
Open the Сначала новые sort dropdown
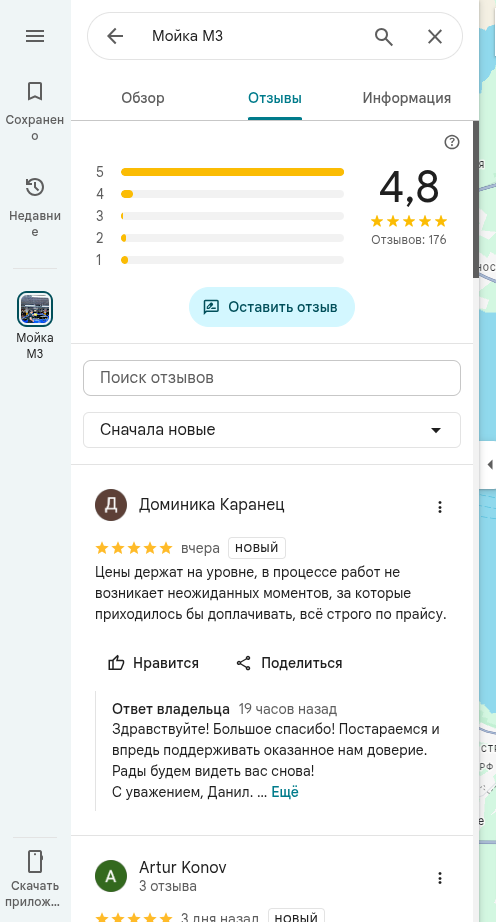tap(272, 430)
